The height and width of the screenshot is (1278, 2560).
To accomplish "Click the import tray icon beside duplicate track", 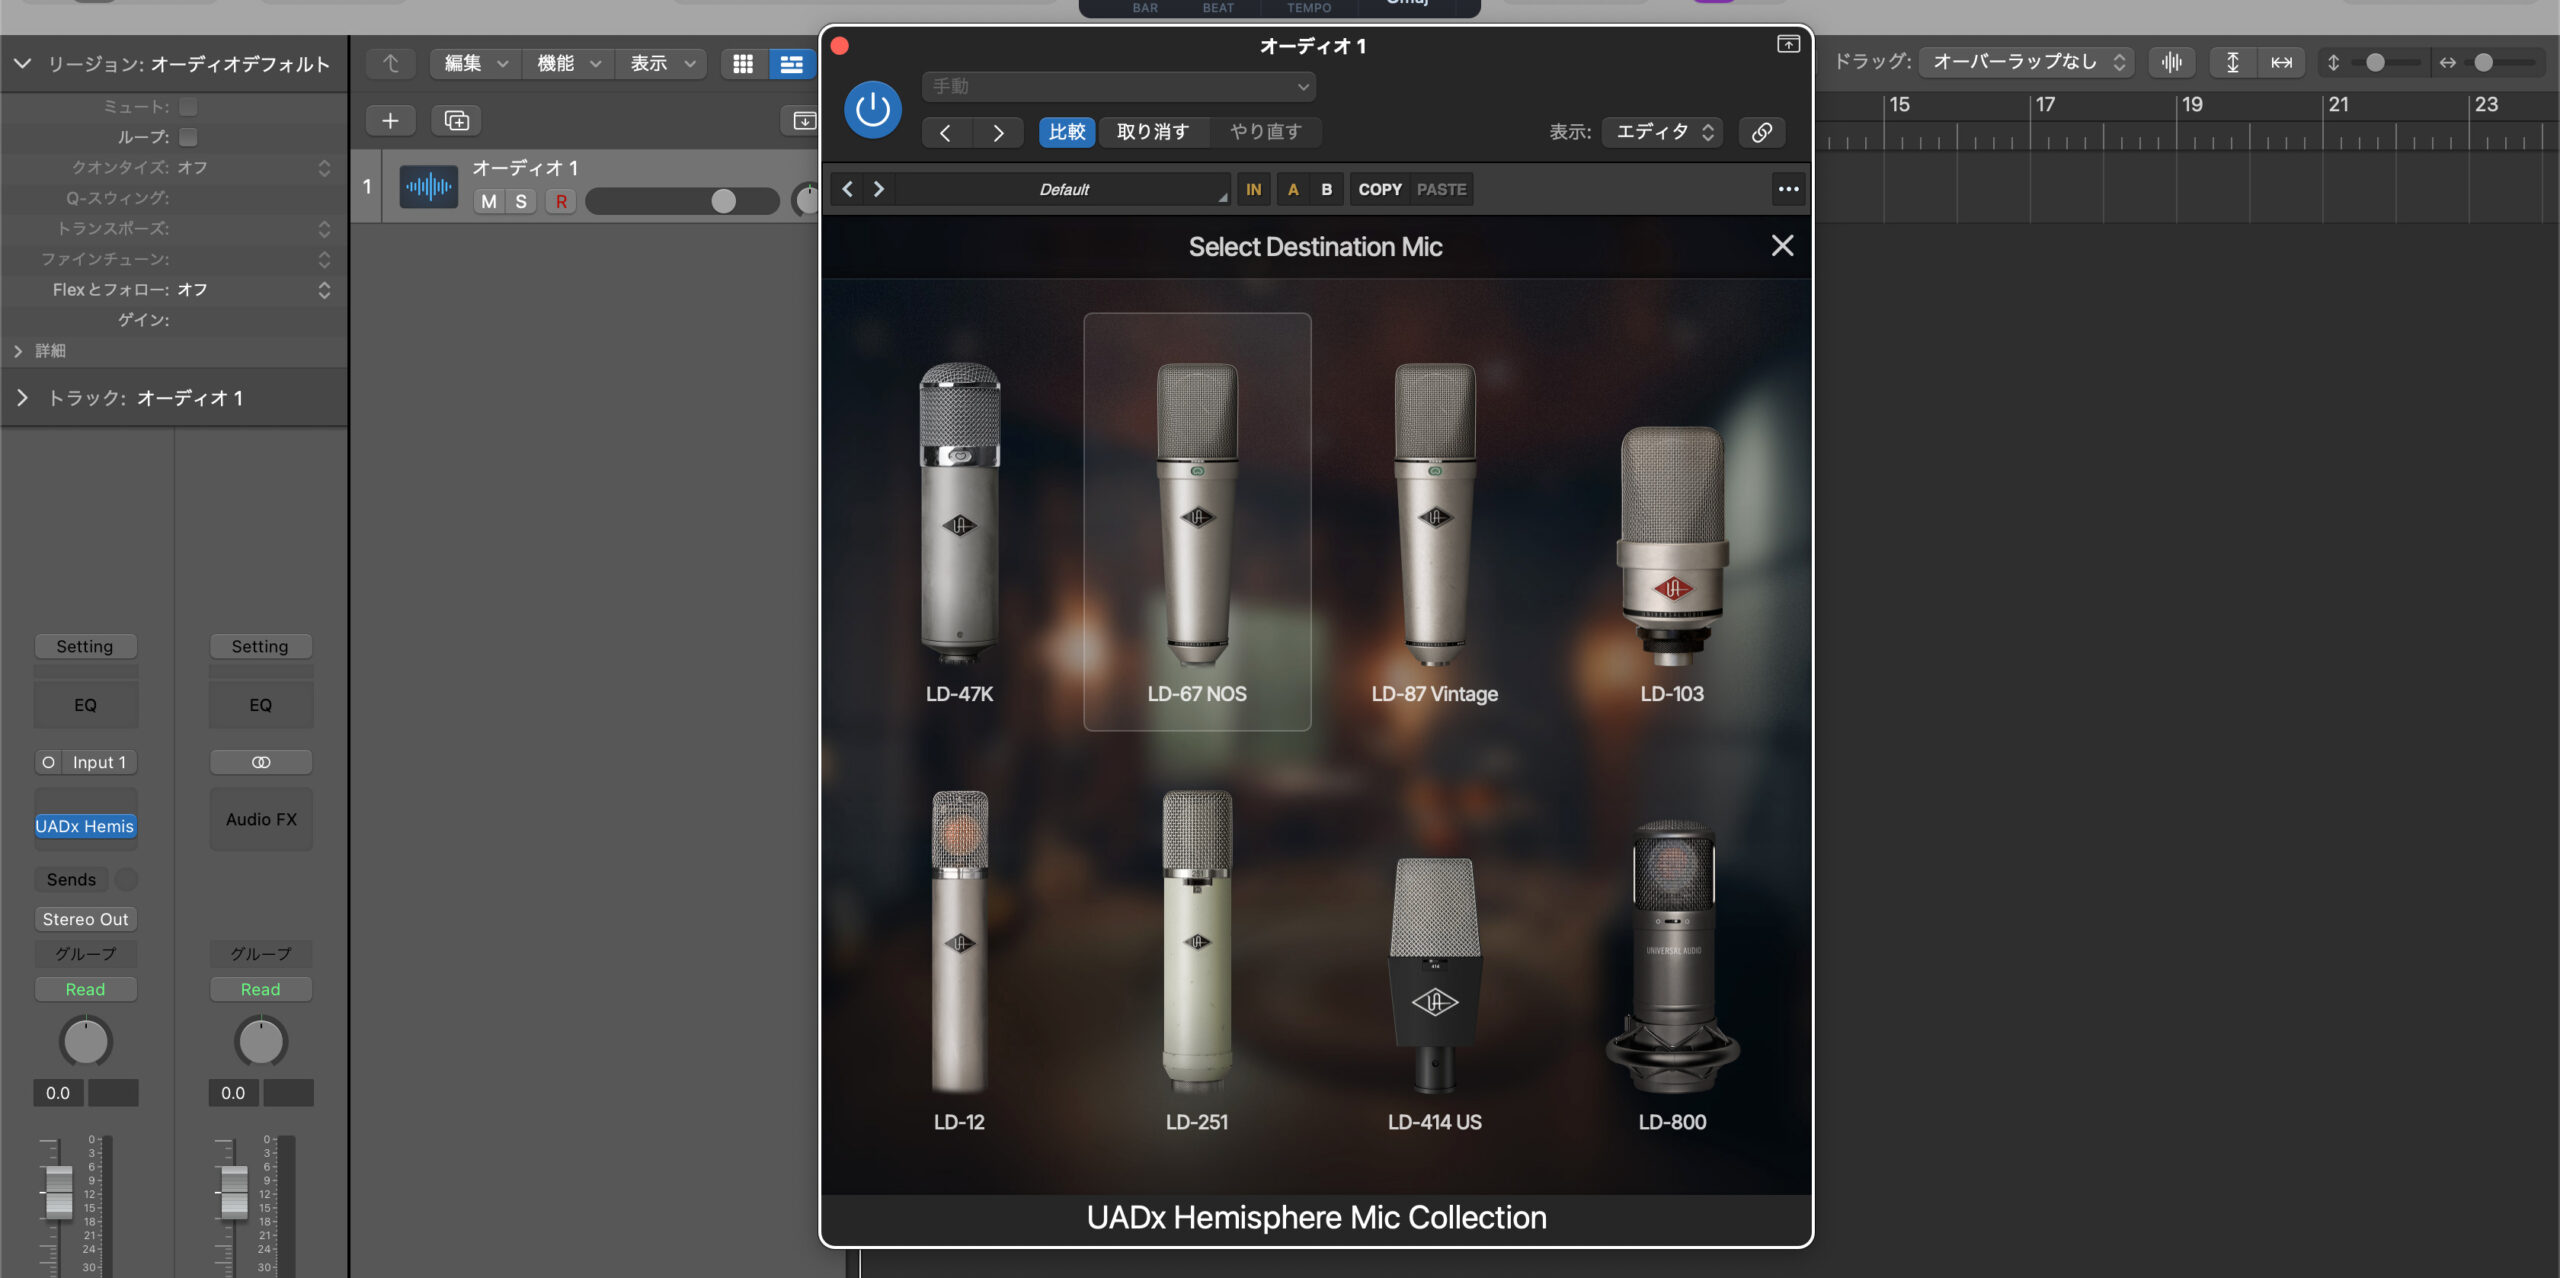I will coord(803,121).
